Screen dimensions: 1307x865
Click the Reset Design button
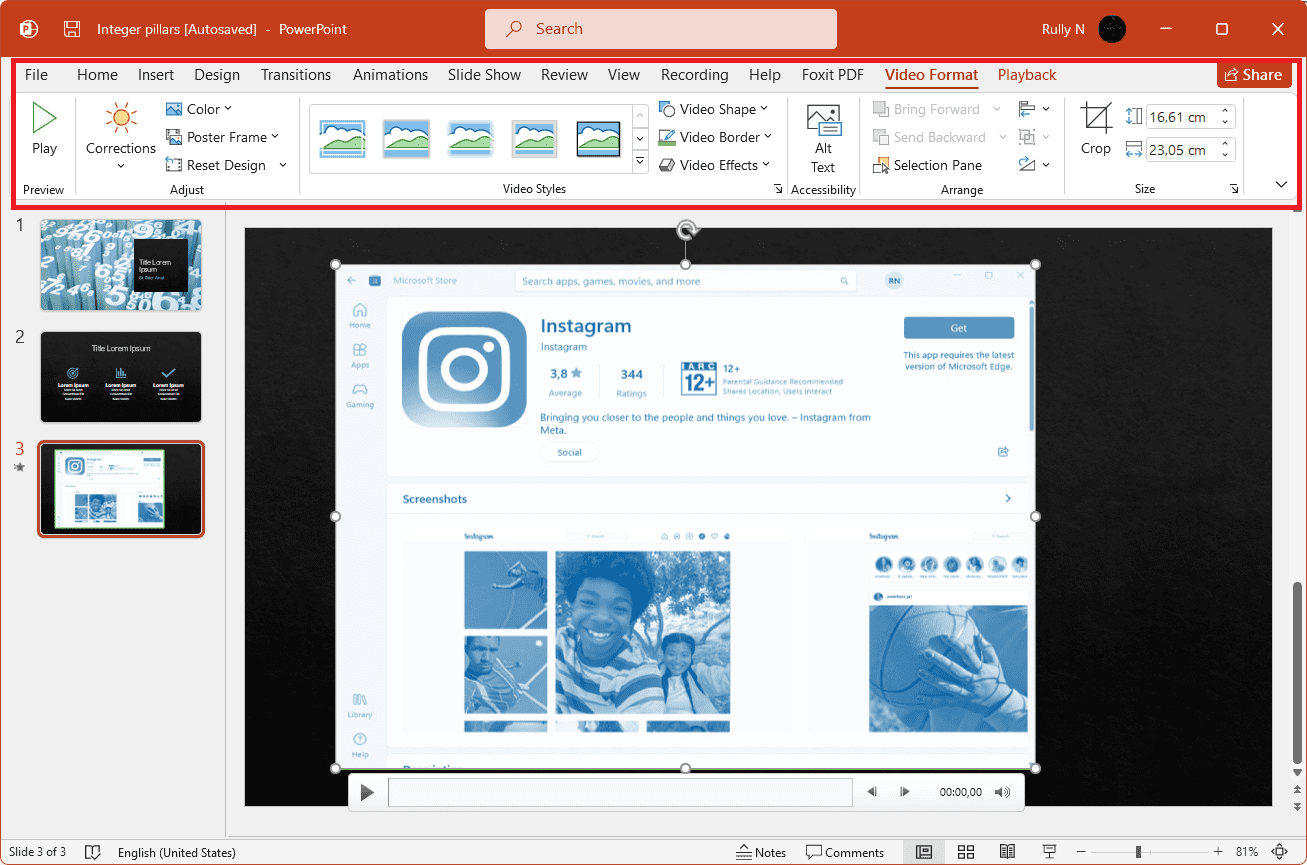click(x=216, y=165)
